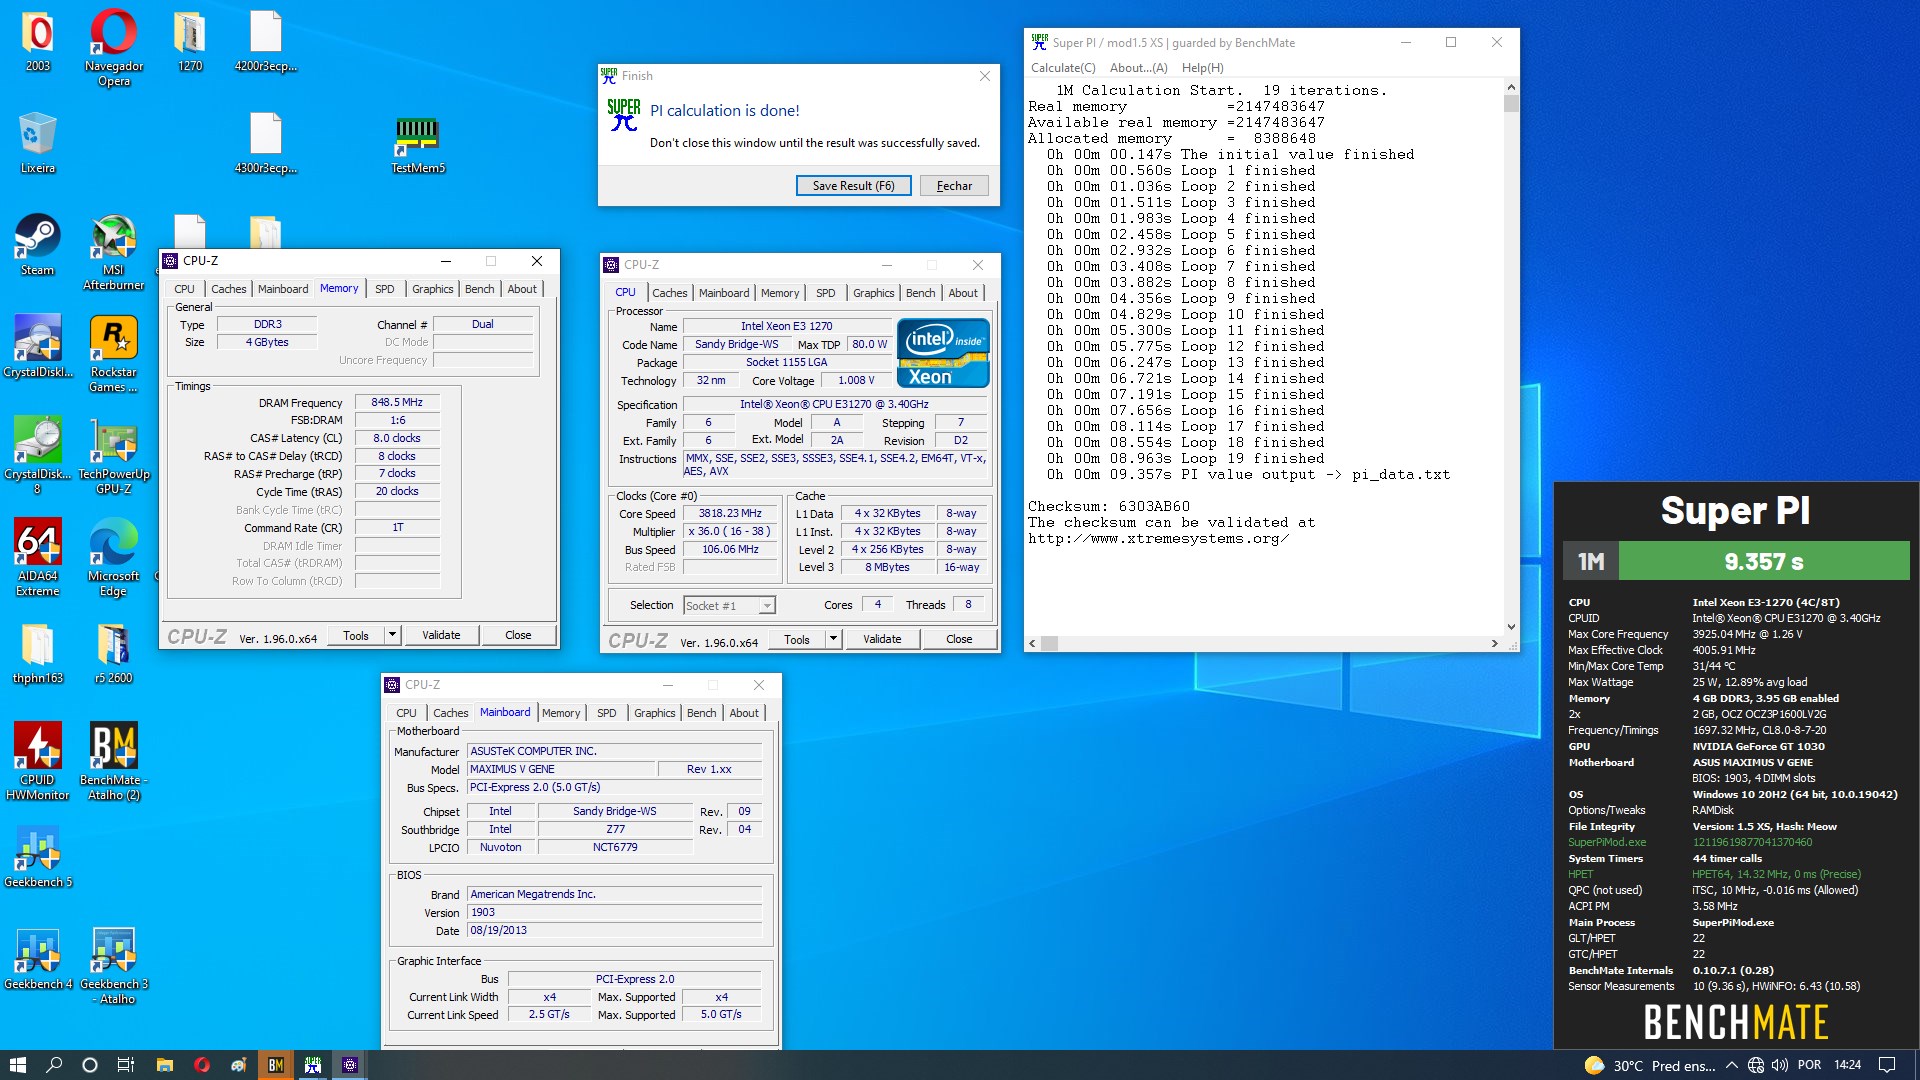Launch AIDA64 Extreme from the desktop
Image resolution: width=1920 pixels, height=1080 pixels.
click(38, 558)
